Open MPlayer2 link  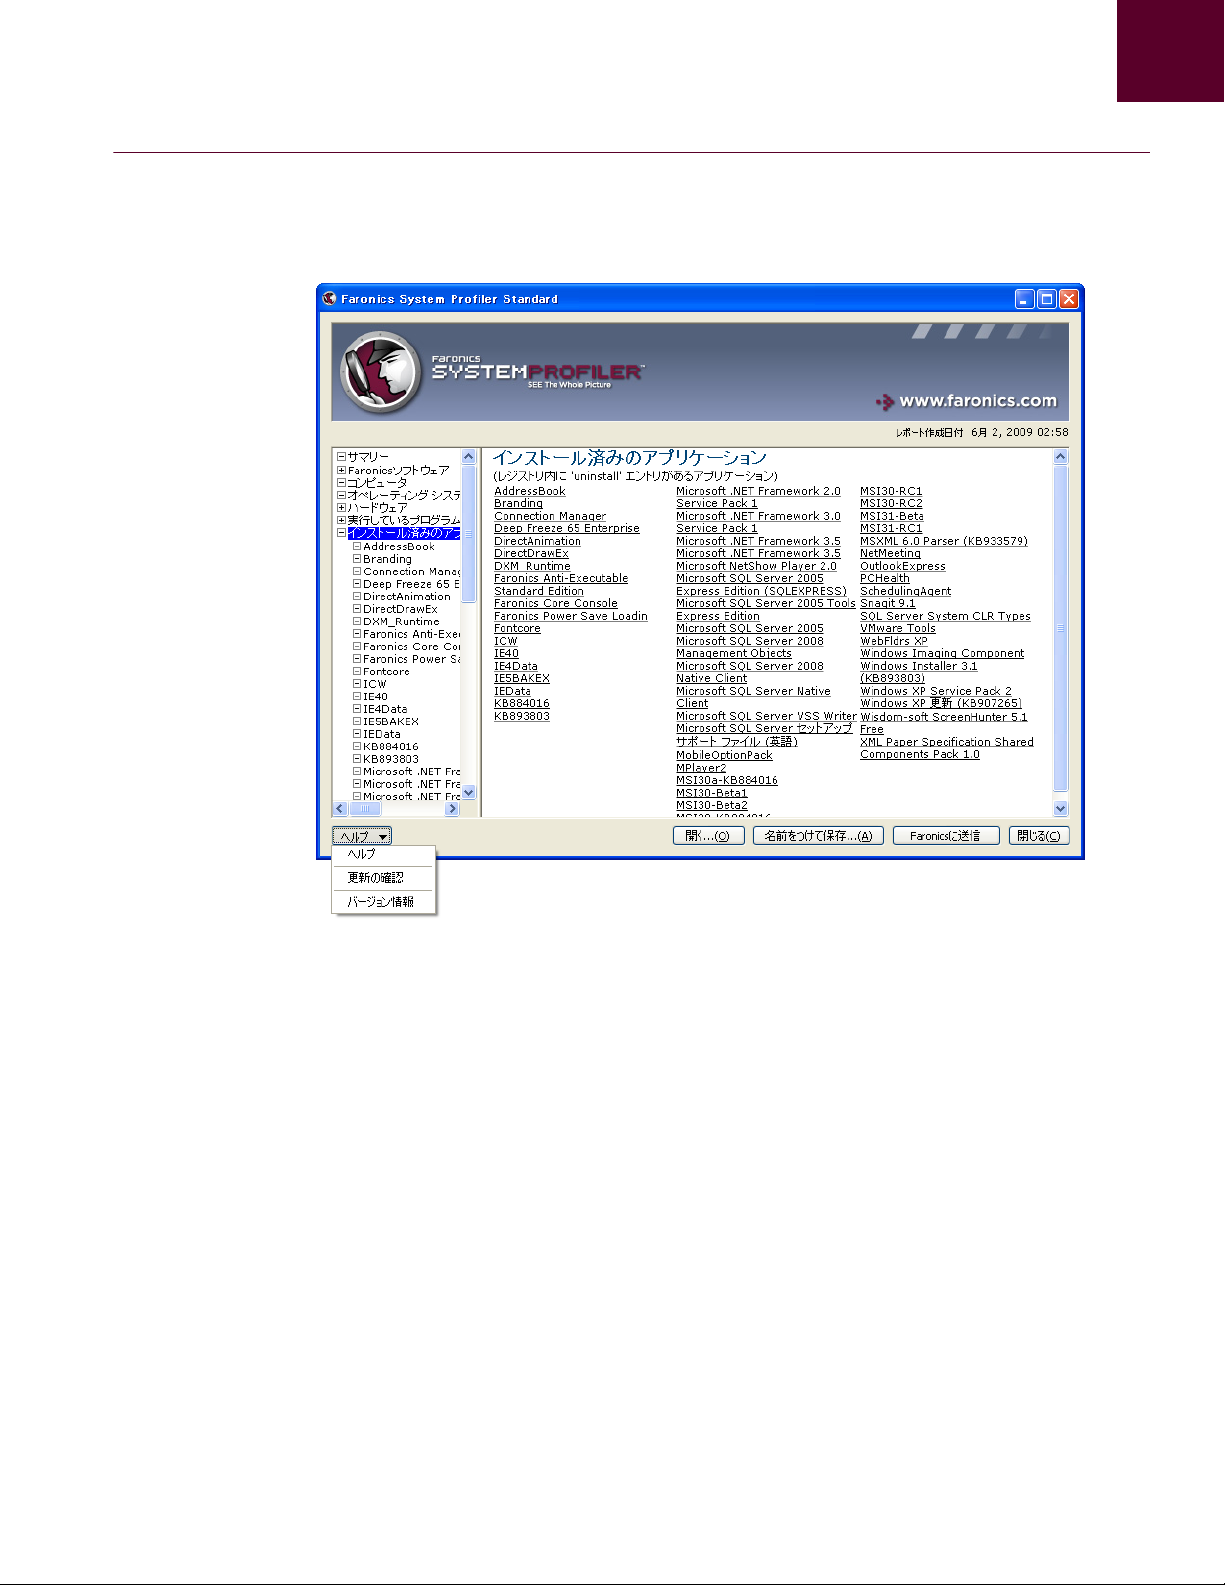(701, 768)
